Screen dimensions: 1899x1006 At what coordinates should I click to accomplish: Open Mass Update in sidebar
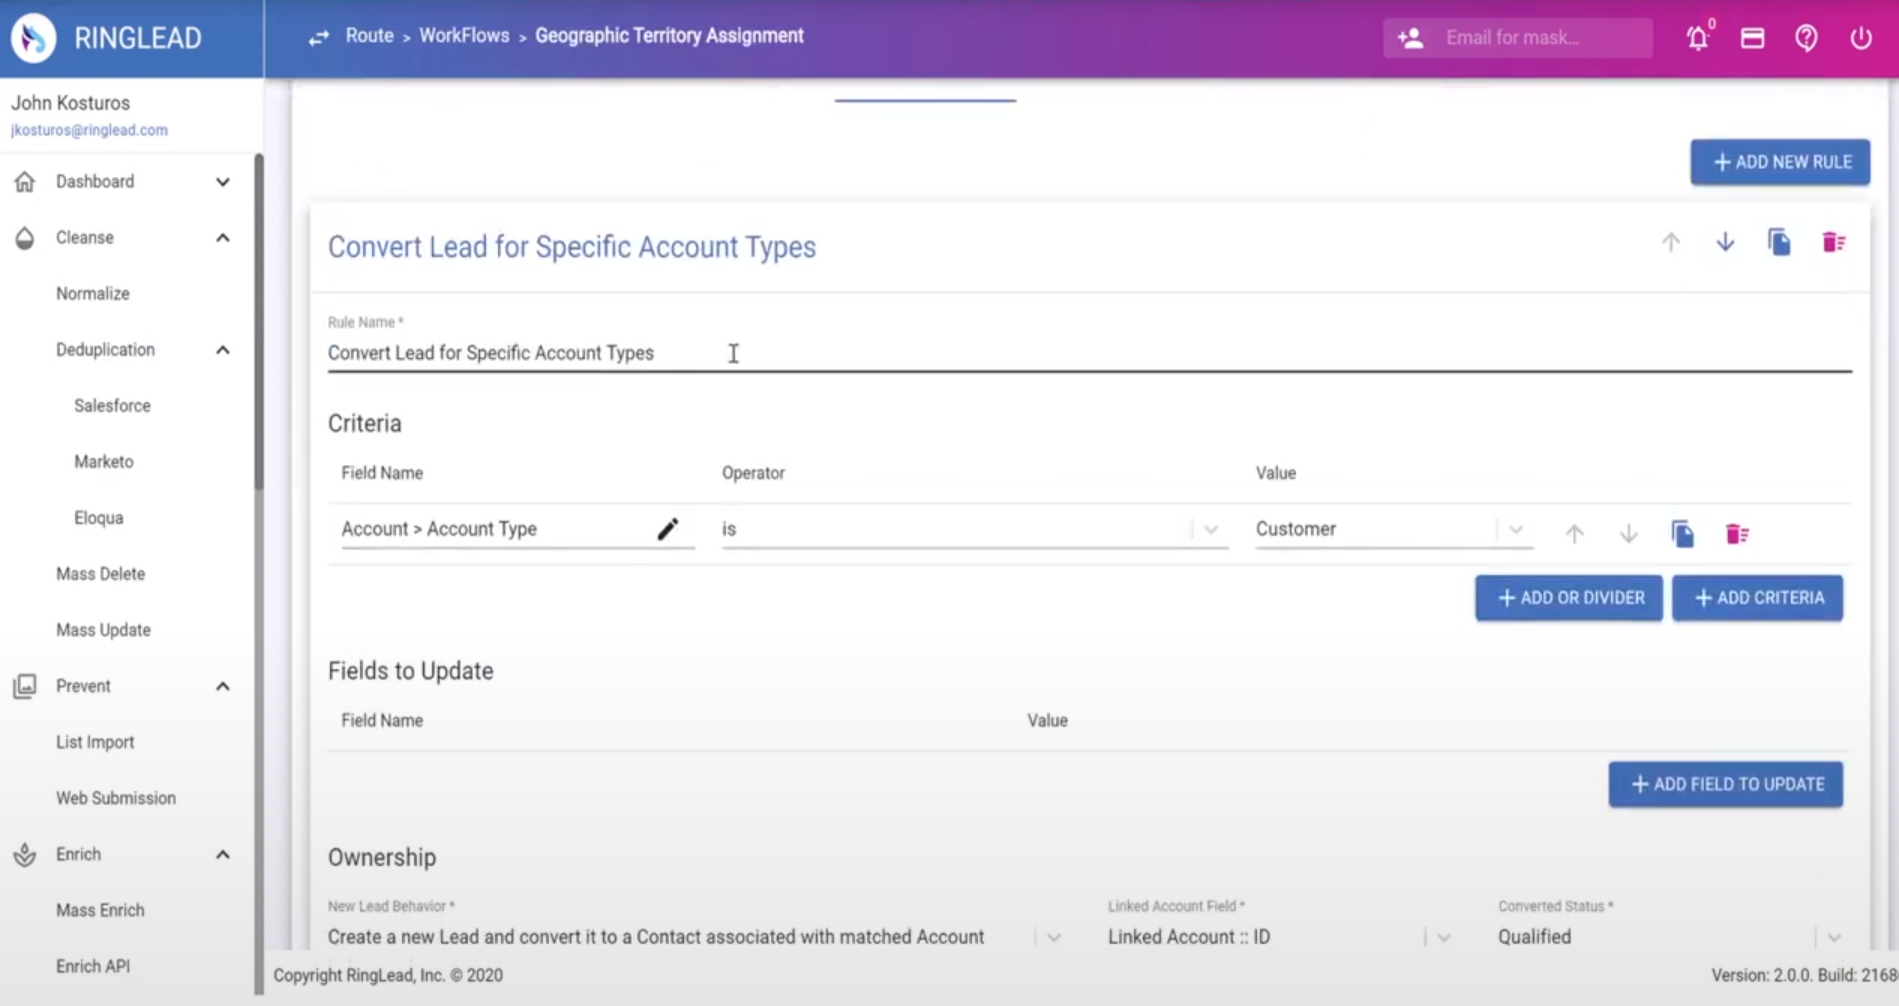(x=103, y=630)
